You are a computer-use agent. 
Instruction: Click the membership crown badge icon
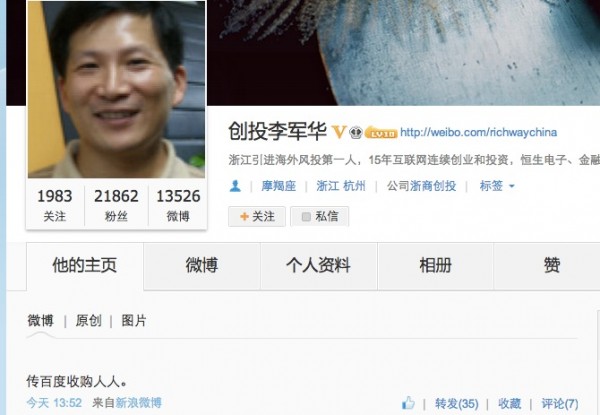tap(356, 132)
